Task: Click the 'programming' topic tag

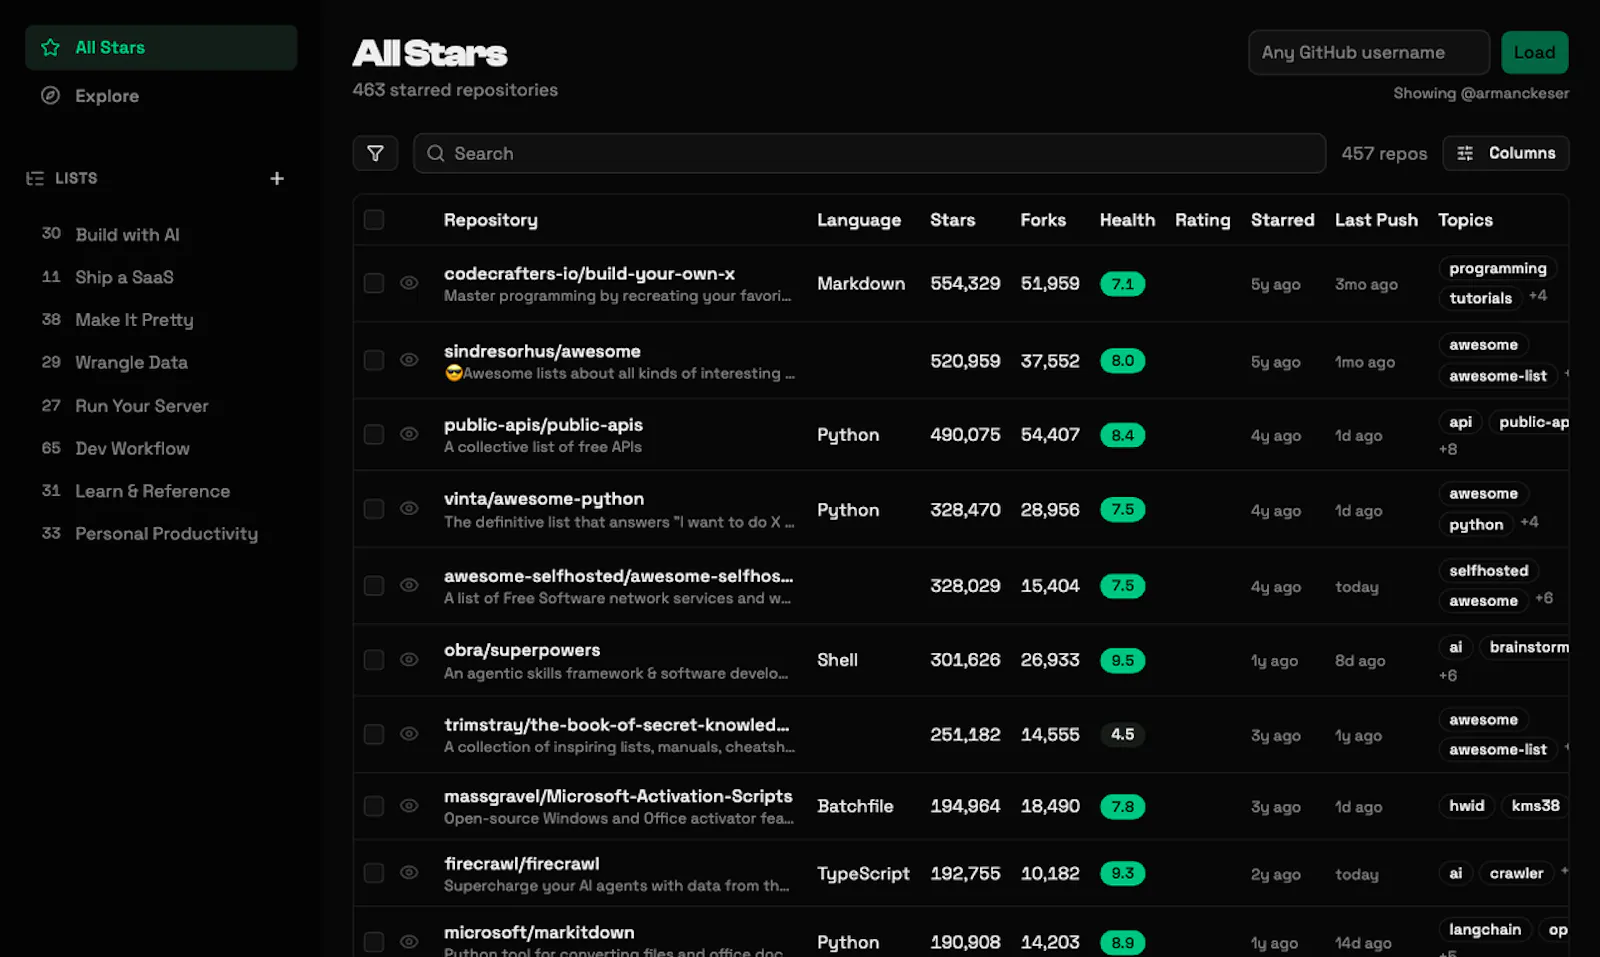Action: pyautogui.click(x=1497, y=268)
